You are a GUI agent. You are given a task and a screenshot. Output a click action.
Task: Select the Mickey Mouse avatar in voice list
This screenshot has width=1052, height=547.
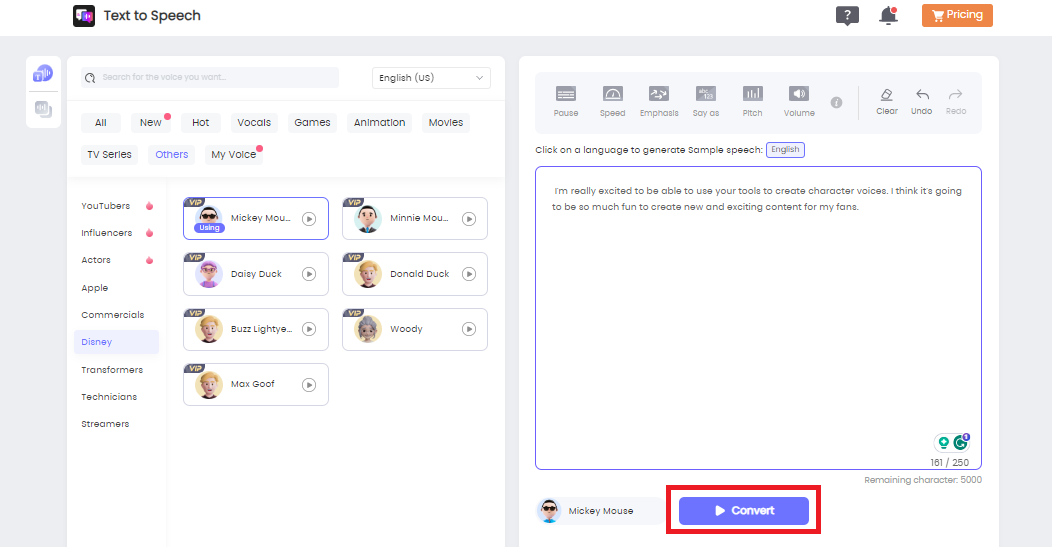coord(209,218)
